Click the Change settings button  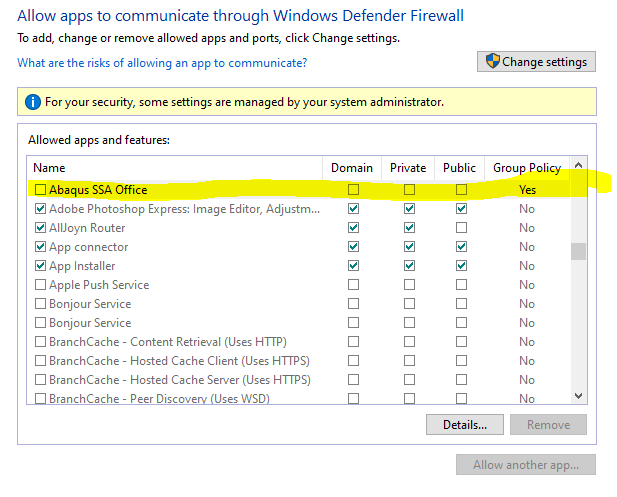pos(536,62)
